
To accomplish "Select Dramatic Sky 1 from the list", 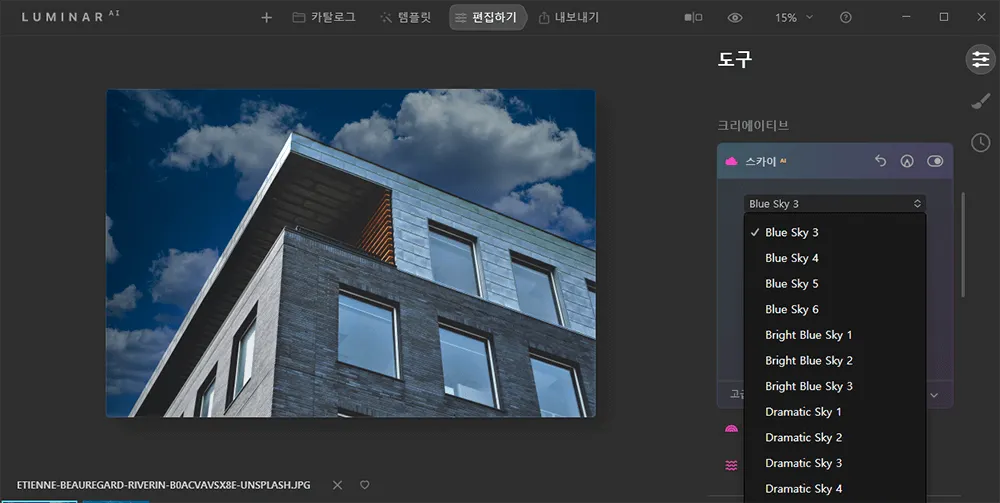I will click(x=803, y=412).
